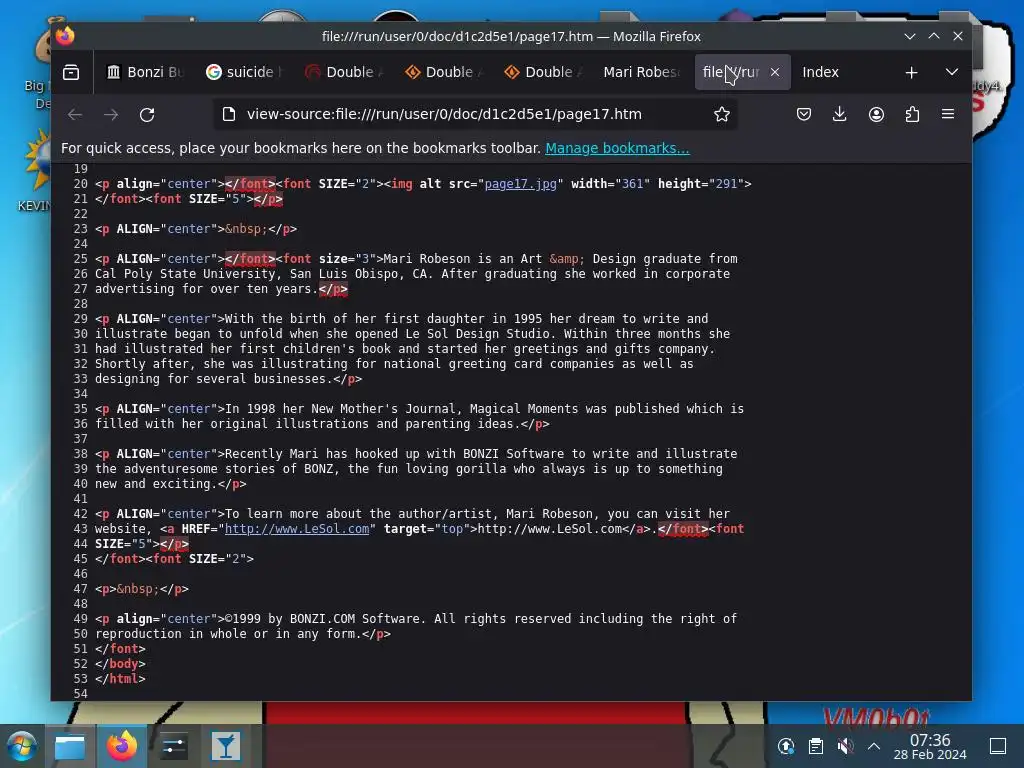Viewport: 1024px width, 768px height.
Task: Click the Firefox taskbar icon
Action: pos(121,746)
